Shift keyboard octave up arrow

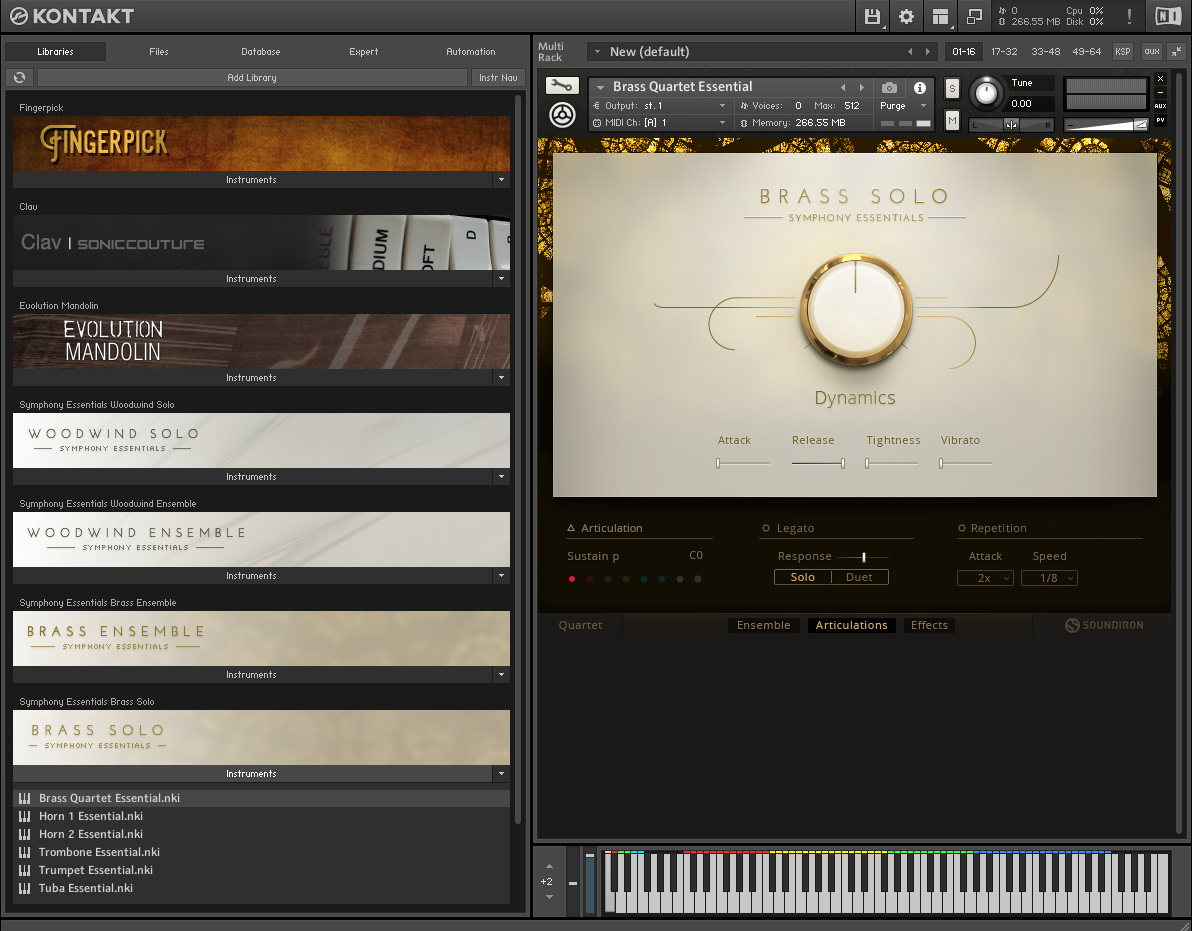(549, 866)
